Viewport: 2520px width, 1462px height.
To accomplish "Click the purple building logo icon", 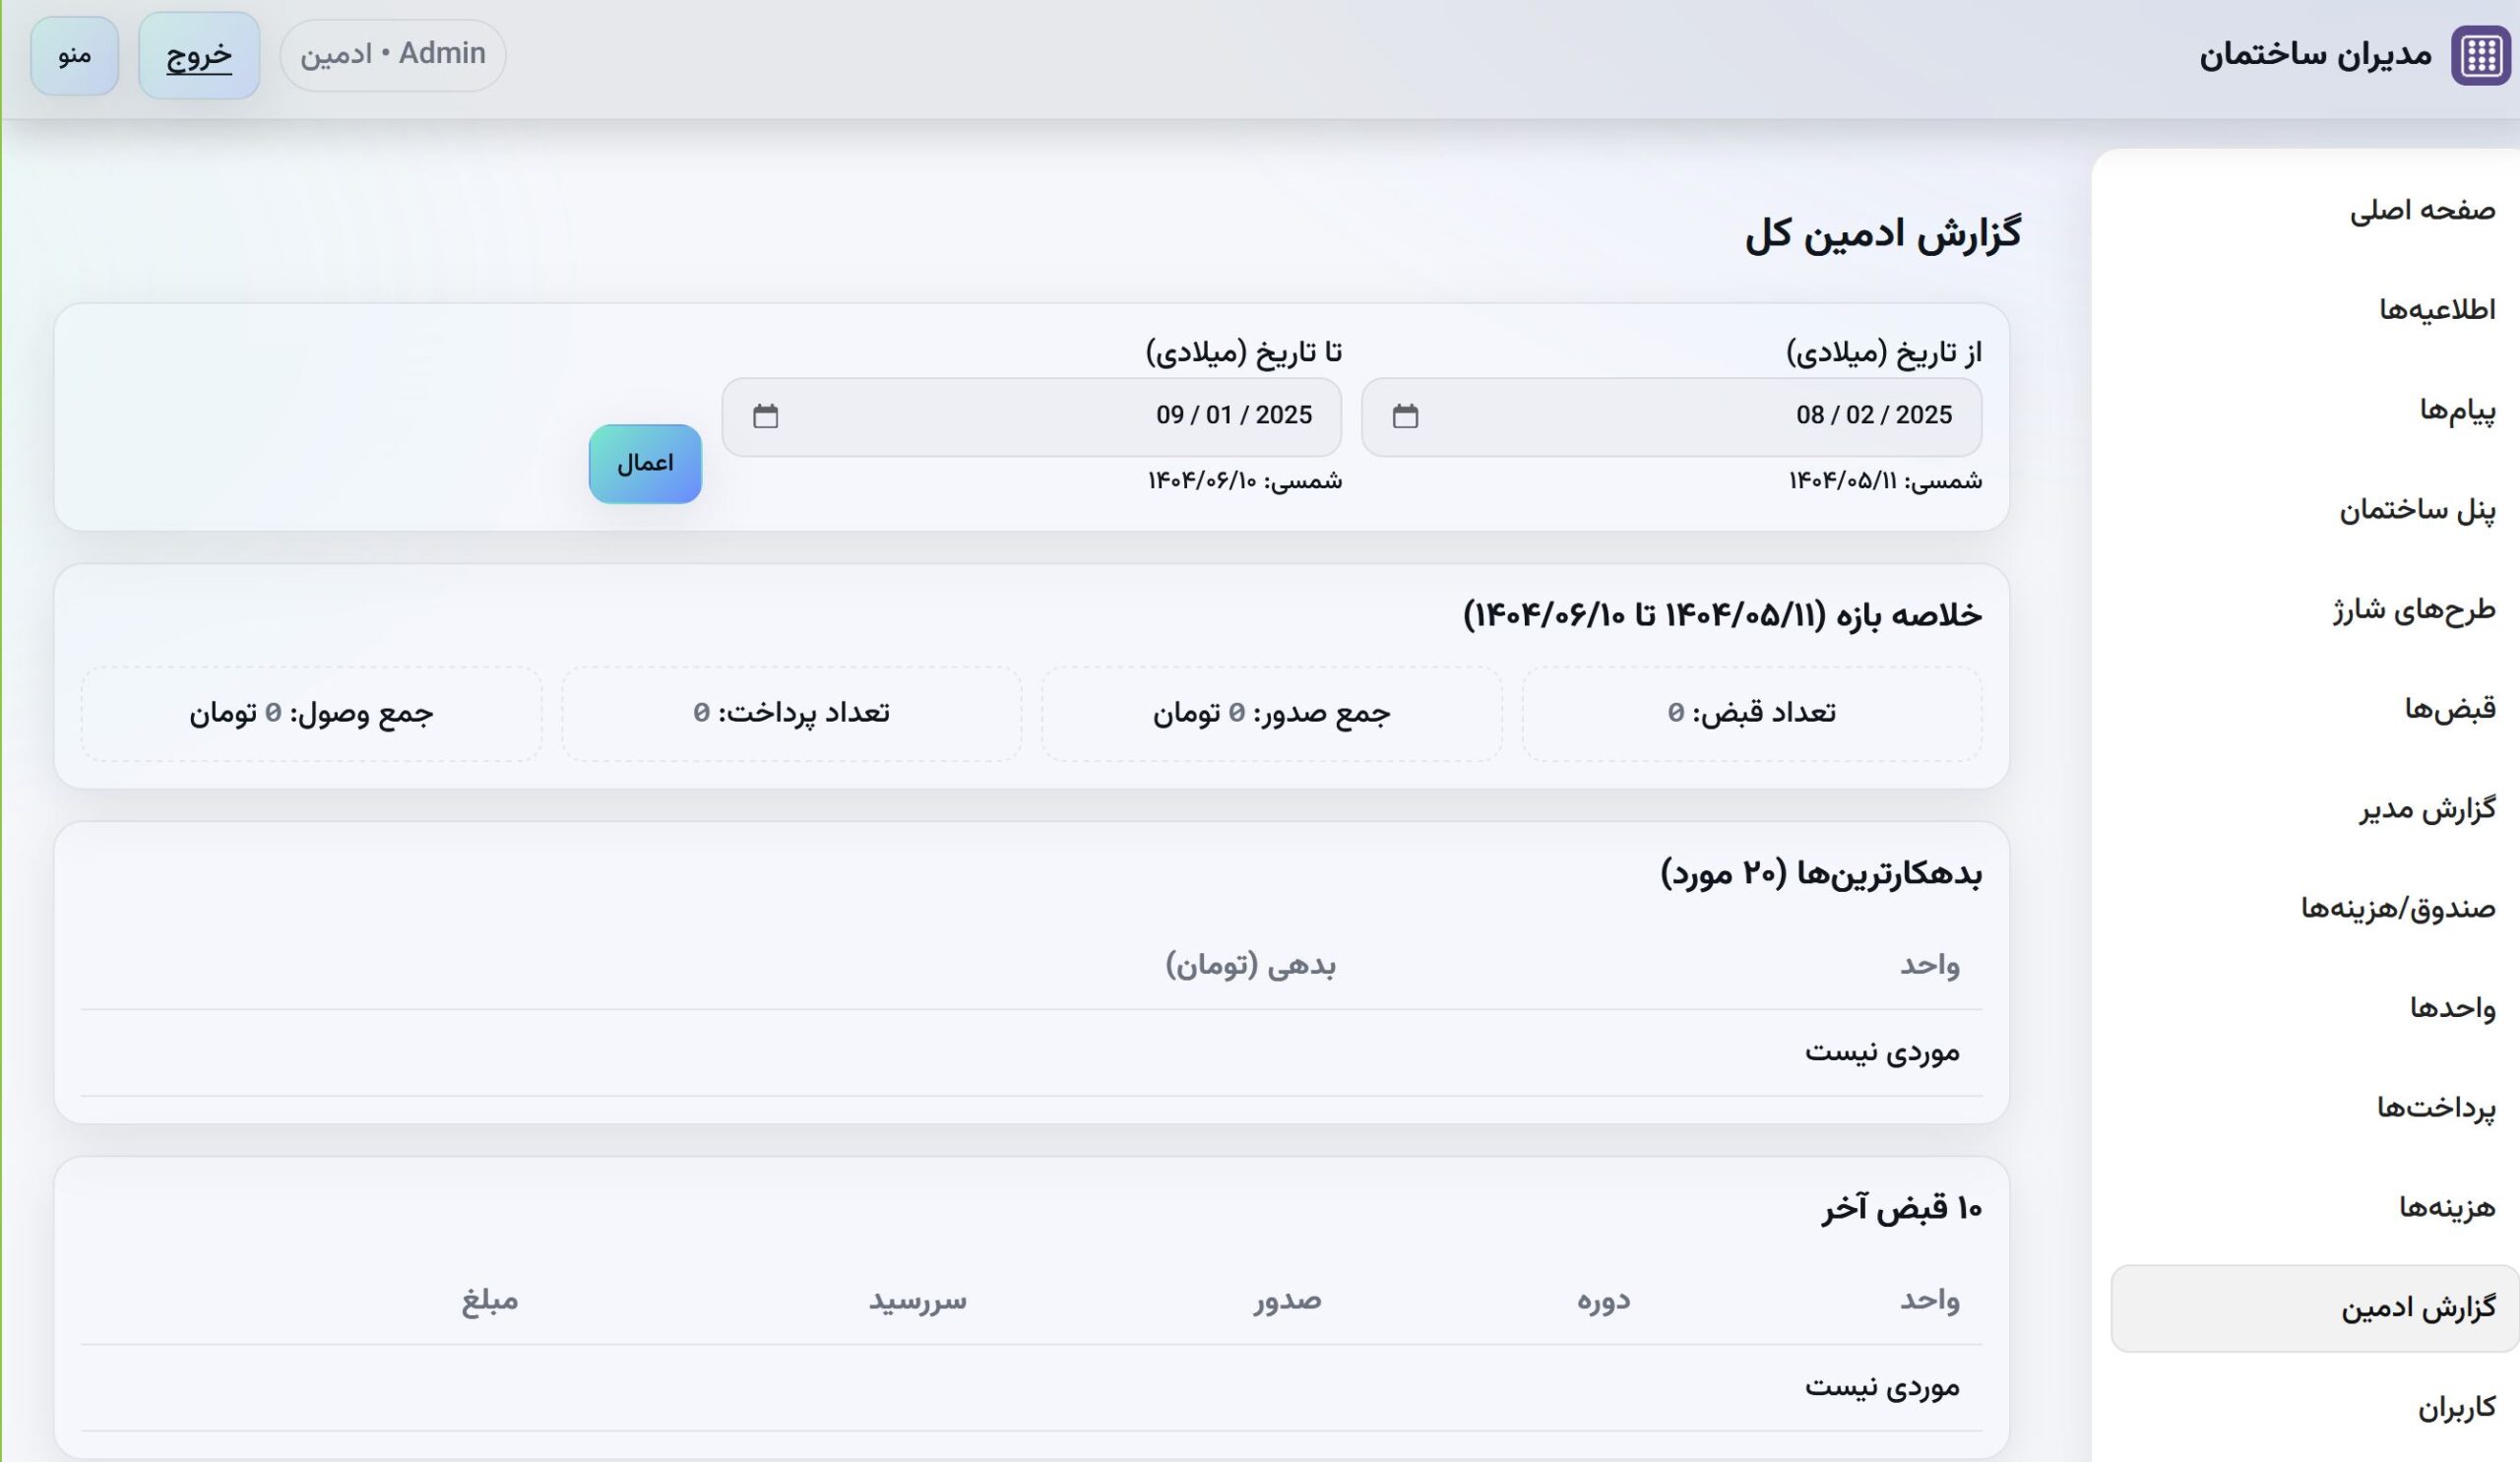I will [x=2481, y=56].
